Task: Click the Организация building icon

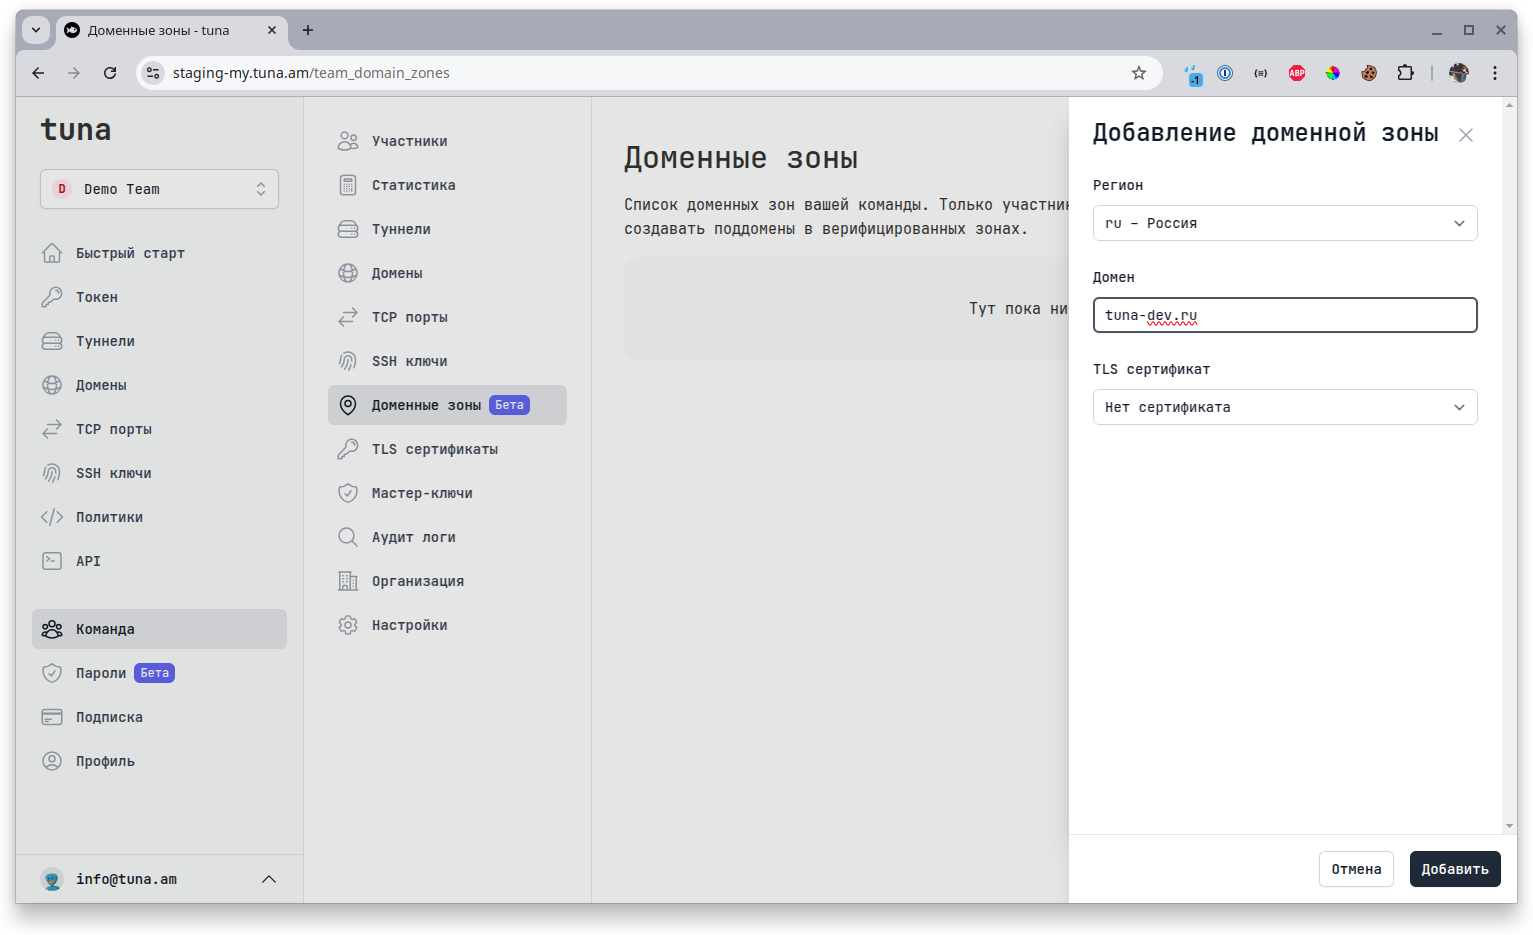Action: tap(348, 581)
